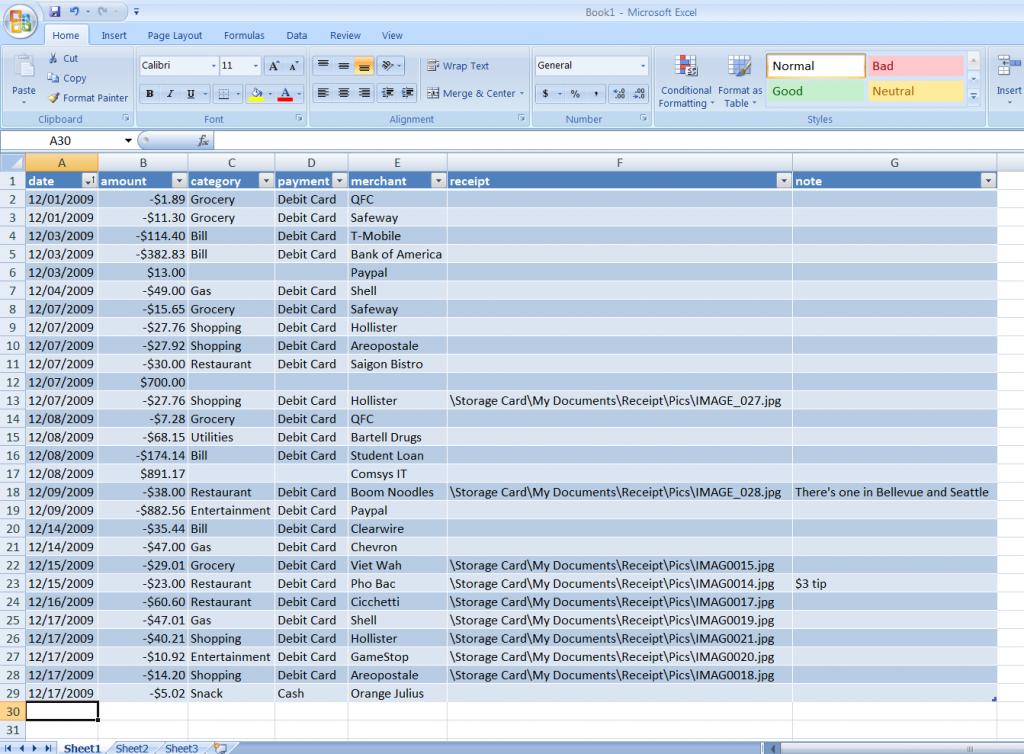Increase font size with Grow Font
Image resolution: width=1024 pixels, height=754 pixels.
pos(274,65)
